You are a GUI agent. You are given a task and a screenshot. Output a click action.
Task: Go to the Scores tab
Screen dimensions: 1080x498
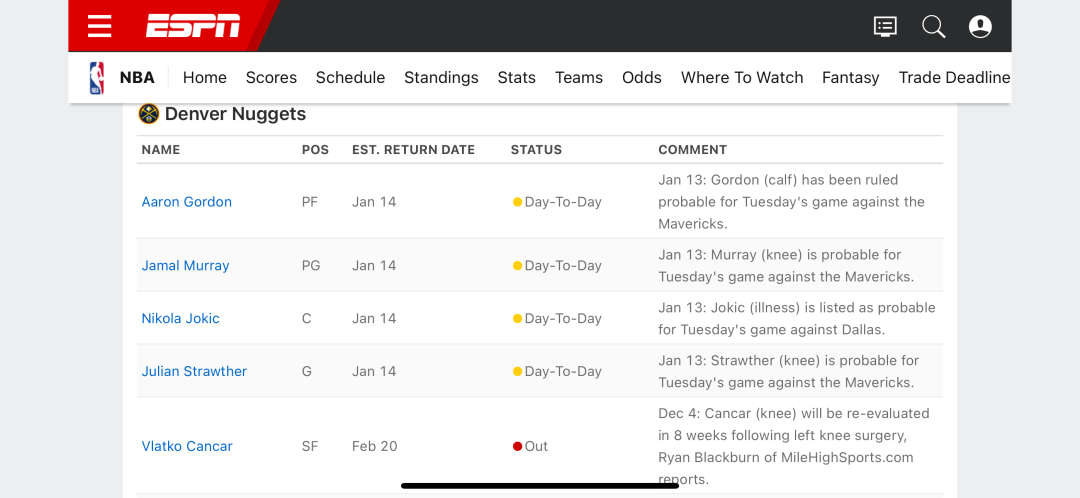tap(271, 78)
